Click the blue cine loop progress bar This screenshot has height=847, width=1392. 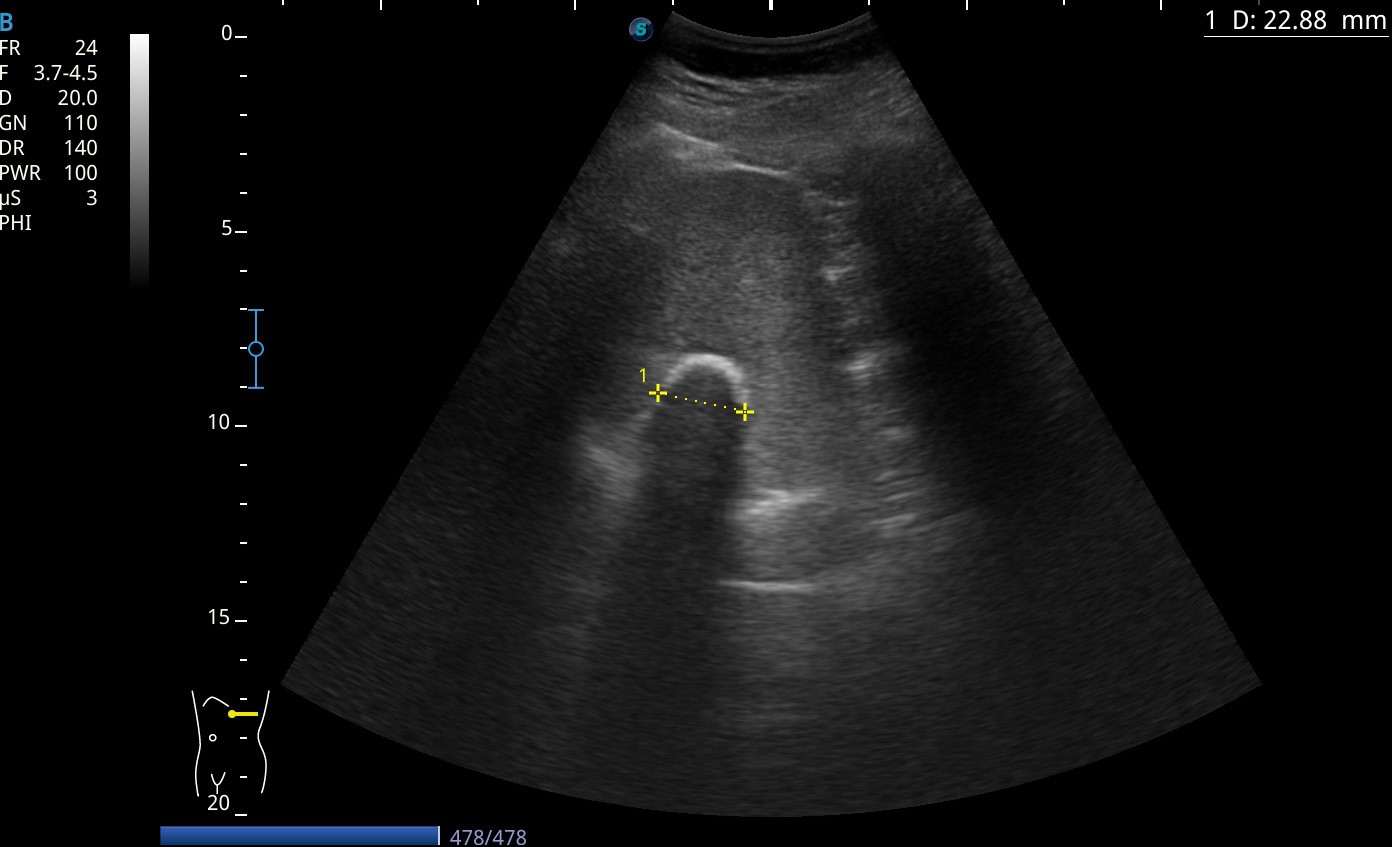(299, 836)
